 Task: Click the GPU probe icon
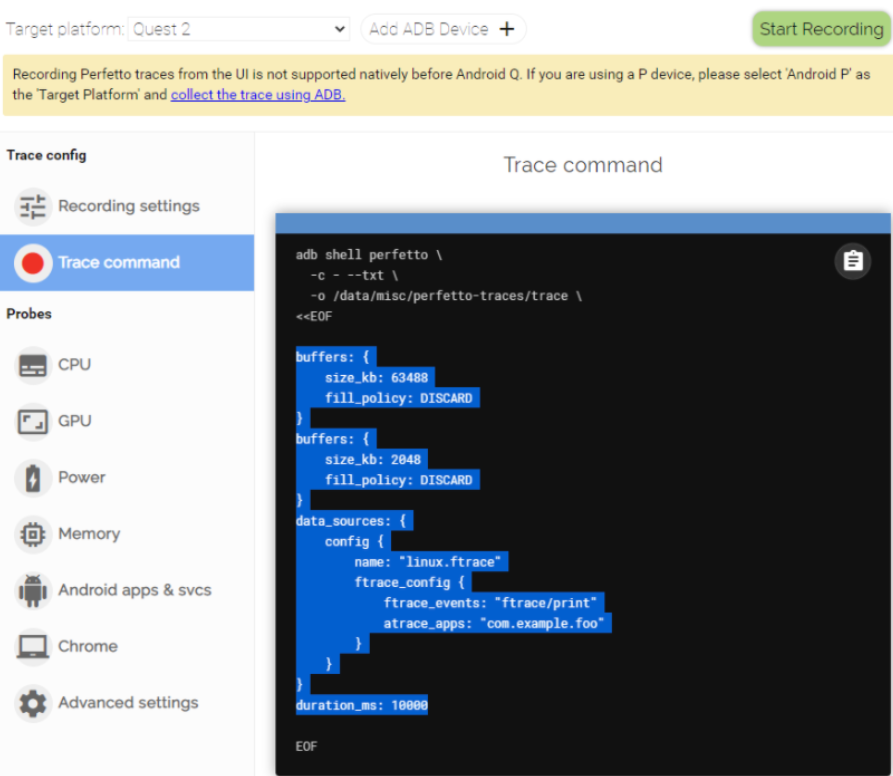point(33,421)
